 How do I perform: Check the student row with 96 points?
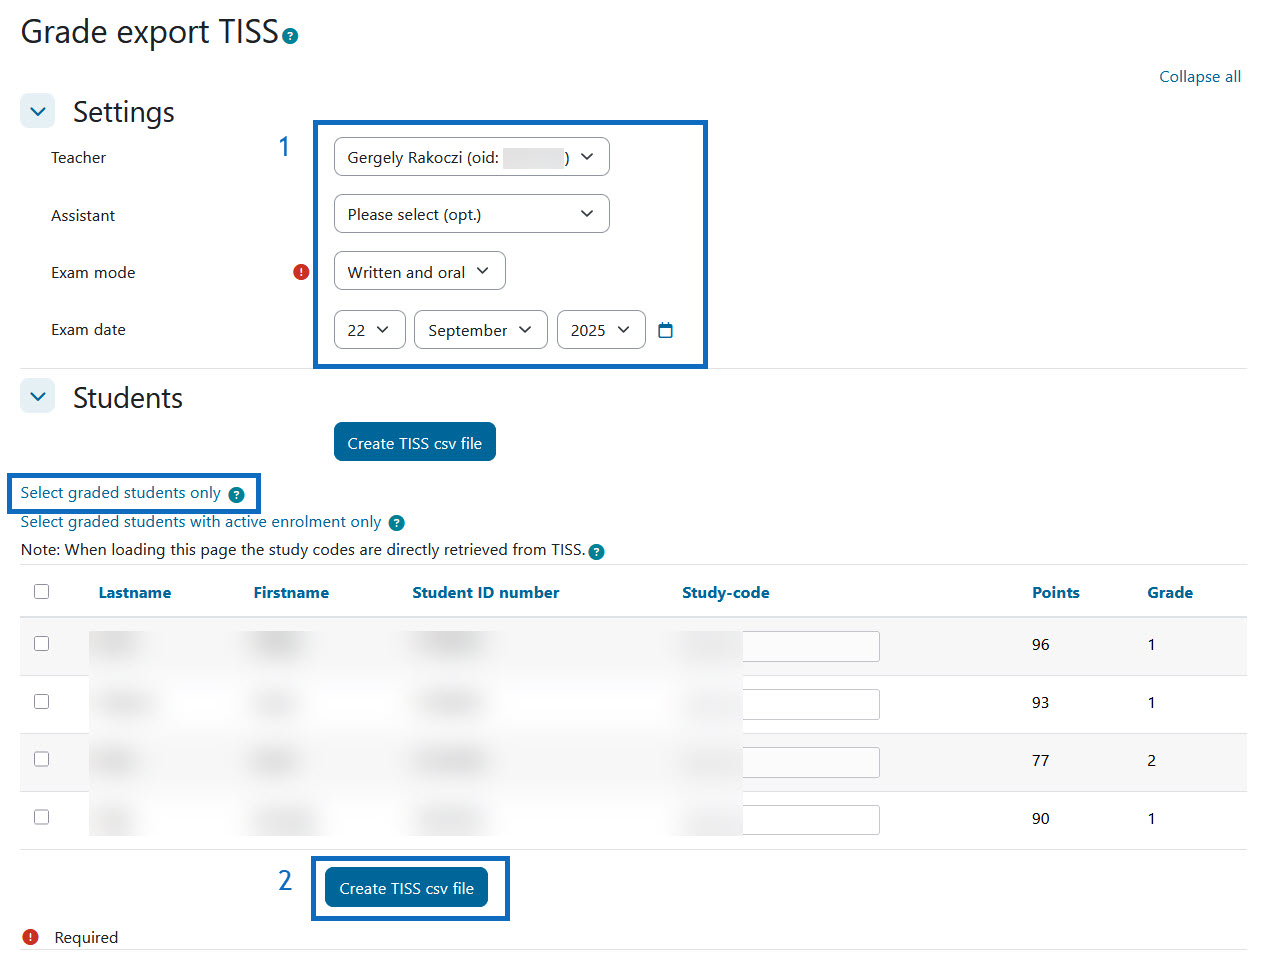[42, 644]
